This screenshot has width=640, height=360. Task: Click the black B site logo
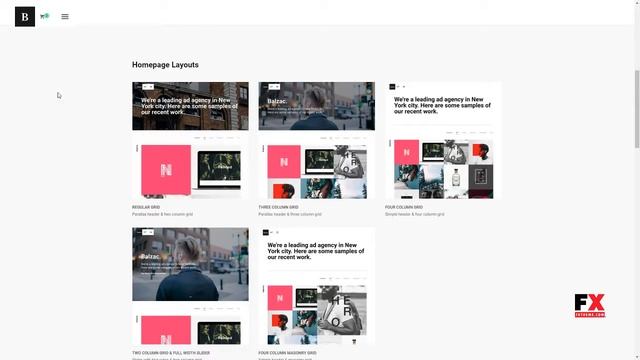[x=25, y=17]
